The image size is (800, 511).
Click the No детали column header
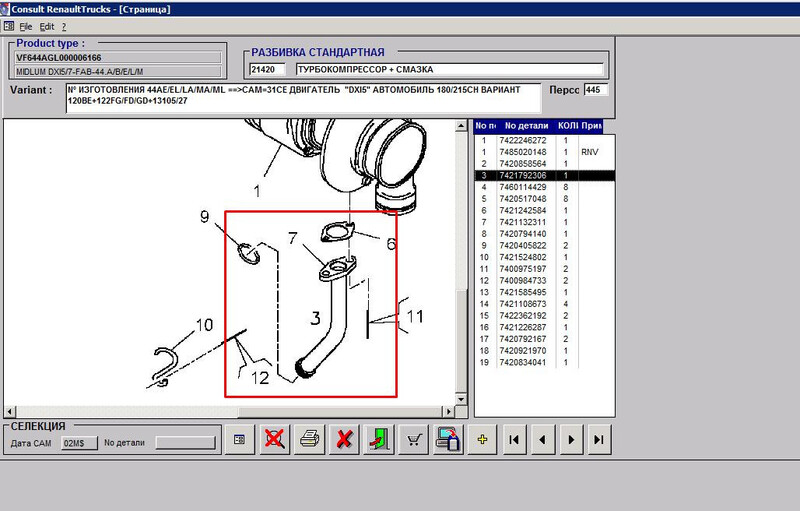click(x=526, y=125)
